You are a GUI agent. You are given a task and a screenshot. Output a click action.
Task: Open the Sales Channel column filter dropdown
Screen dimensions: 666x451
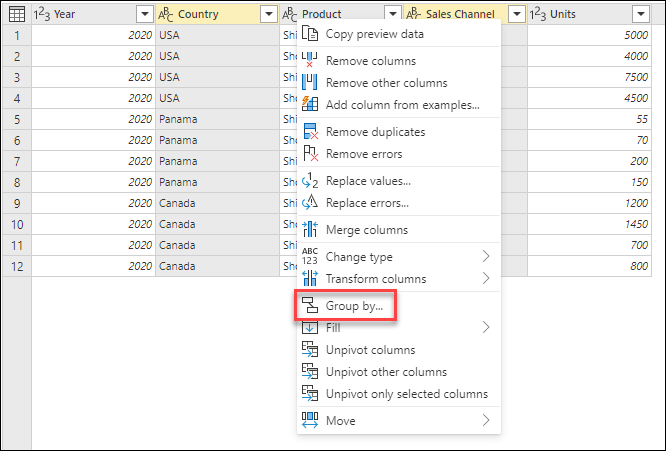tap(516, 14)
